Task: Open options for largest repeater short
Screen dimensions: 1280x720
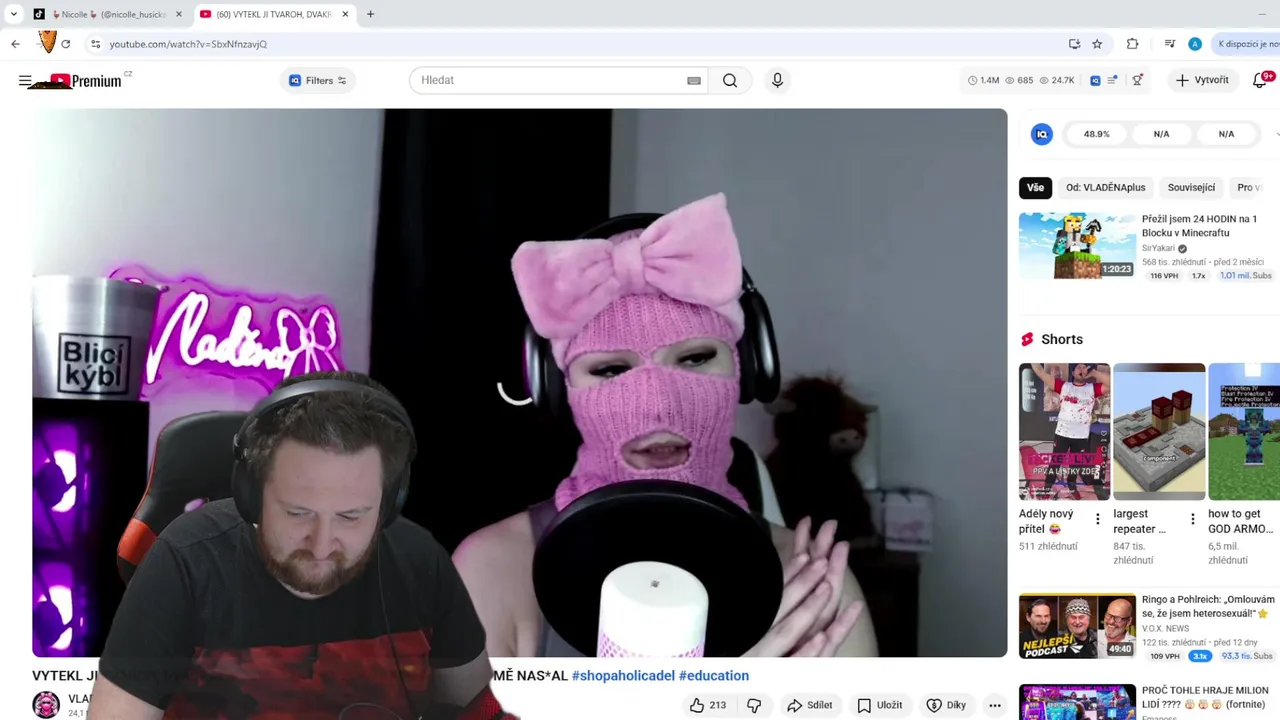Action: coord(1192,519)
